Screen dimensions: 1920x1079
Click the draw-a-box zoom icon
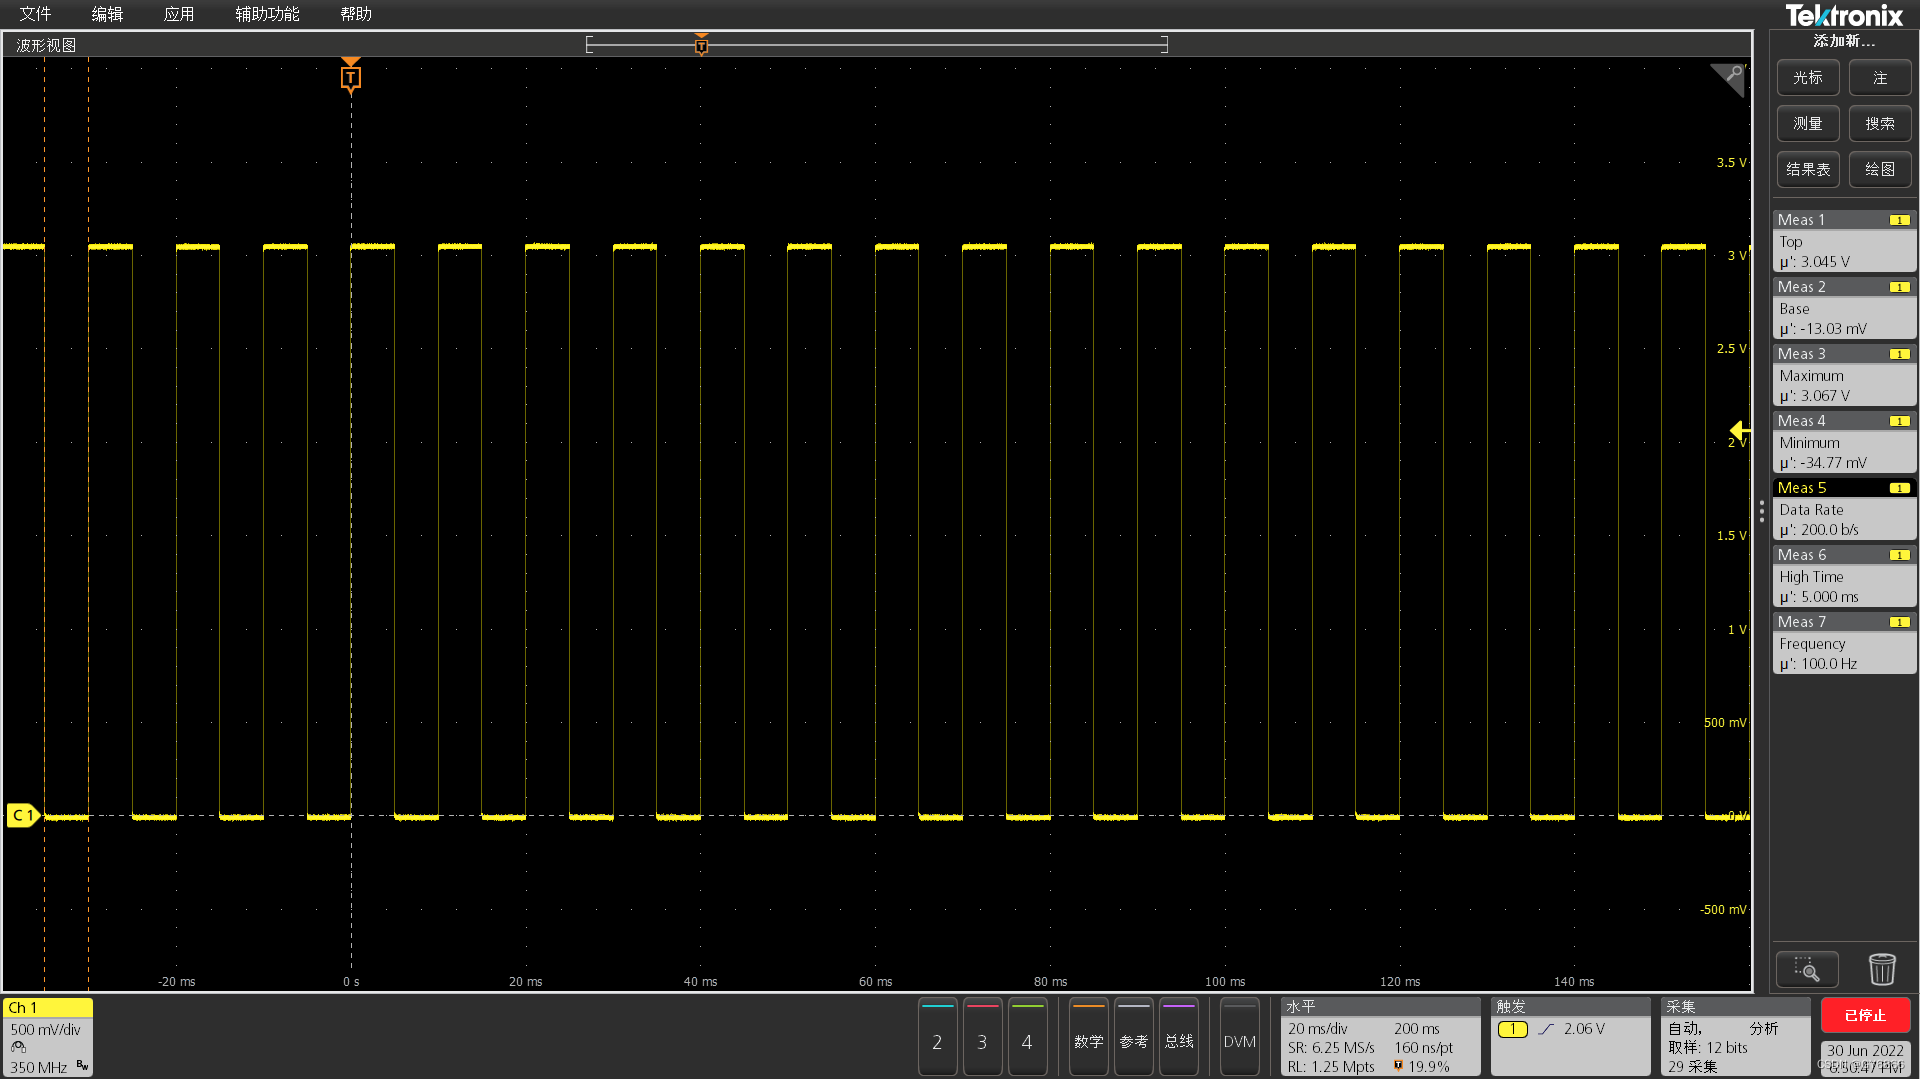tap(1807, 969)
